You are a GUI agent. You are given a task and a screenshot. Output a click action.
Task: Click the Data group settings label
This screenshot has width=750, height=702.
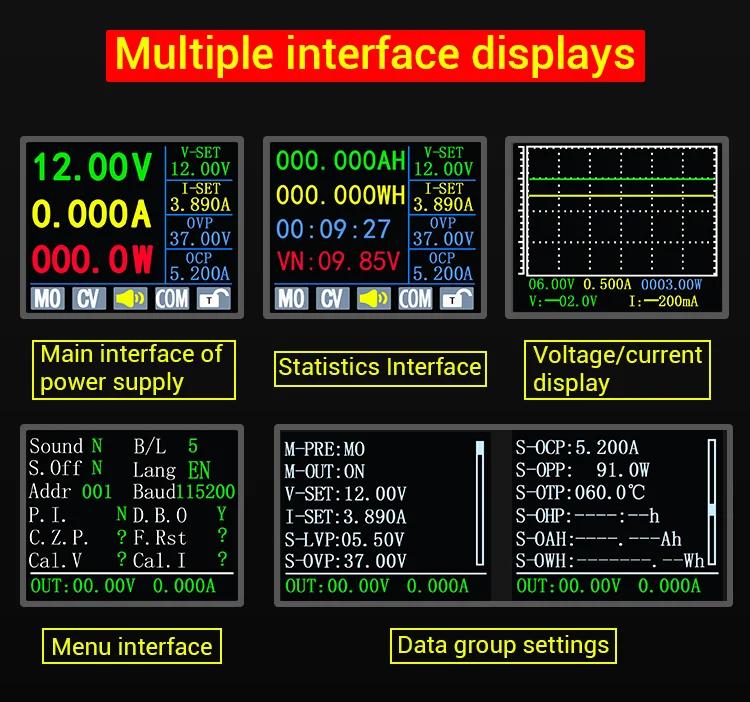click(502, 645)
